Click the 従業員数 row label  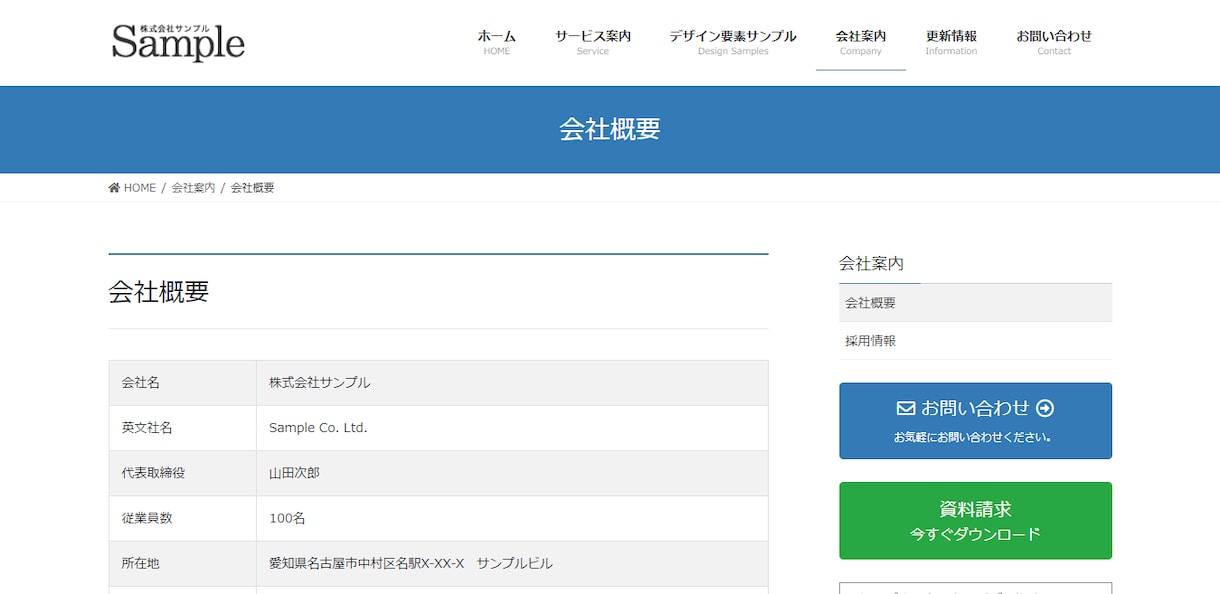point(183,518)
